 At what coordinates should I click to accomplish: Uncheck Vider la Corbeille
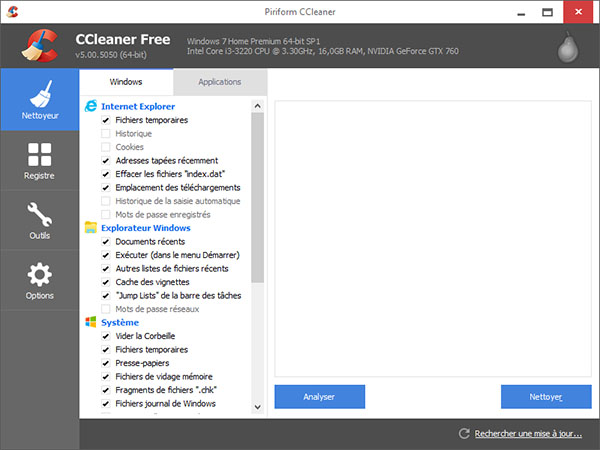(x=106, y=337)
